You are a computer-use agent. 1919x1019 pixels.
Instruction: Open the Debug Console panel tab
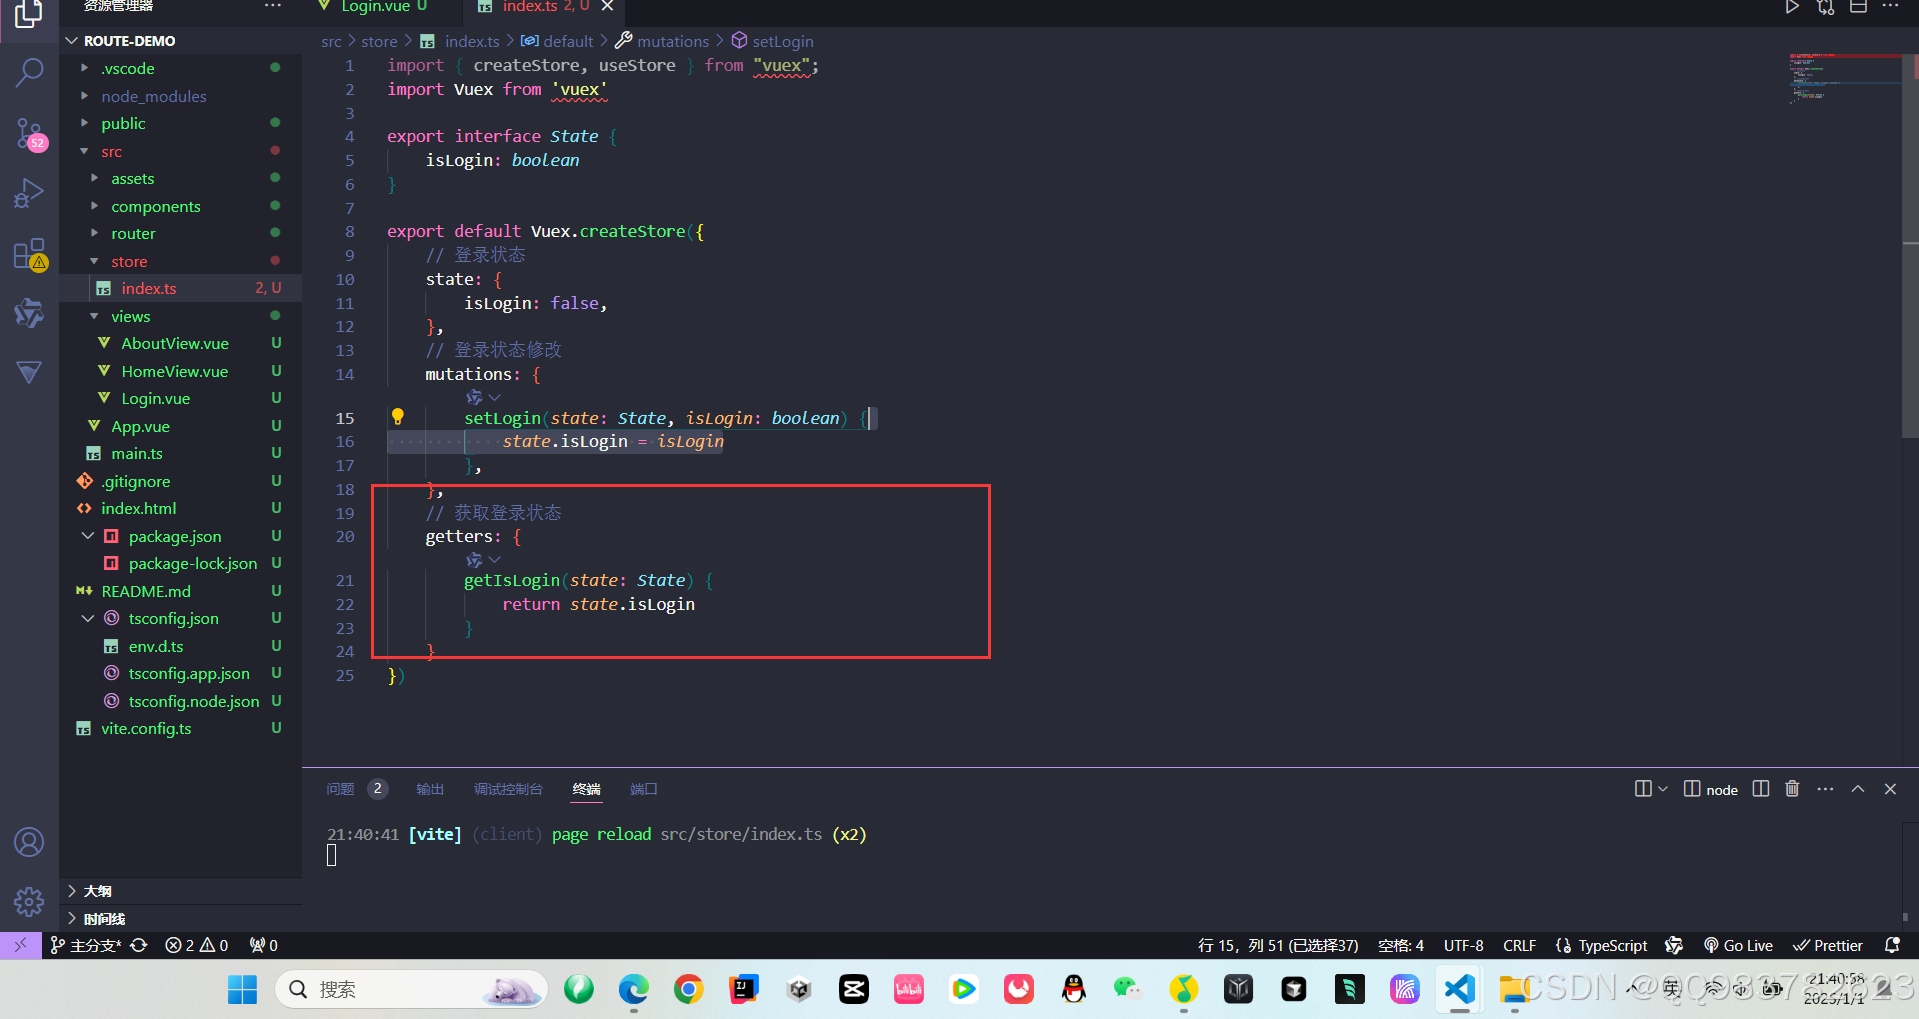point(508,789)
